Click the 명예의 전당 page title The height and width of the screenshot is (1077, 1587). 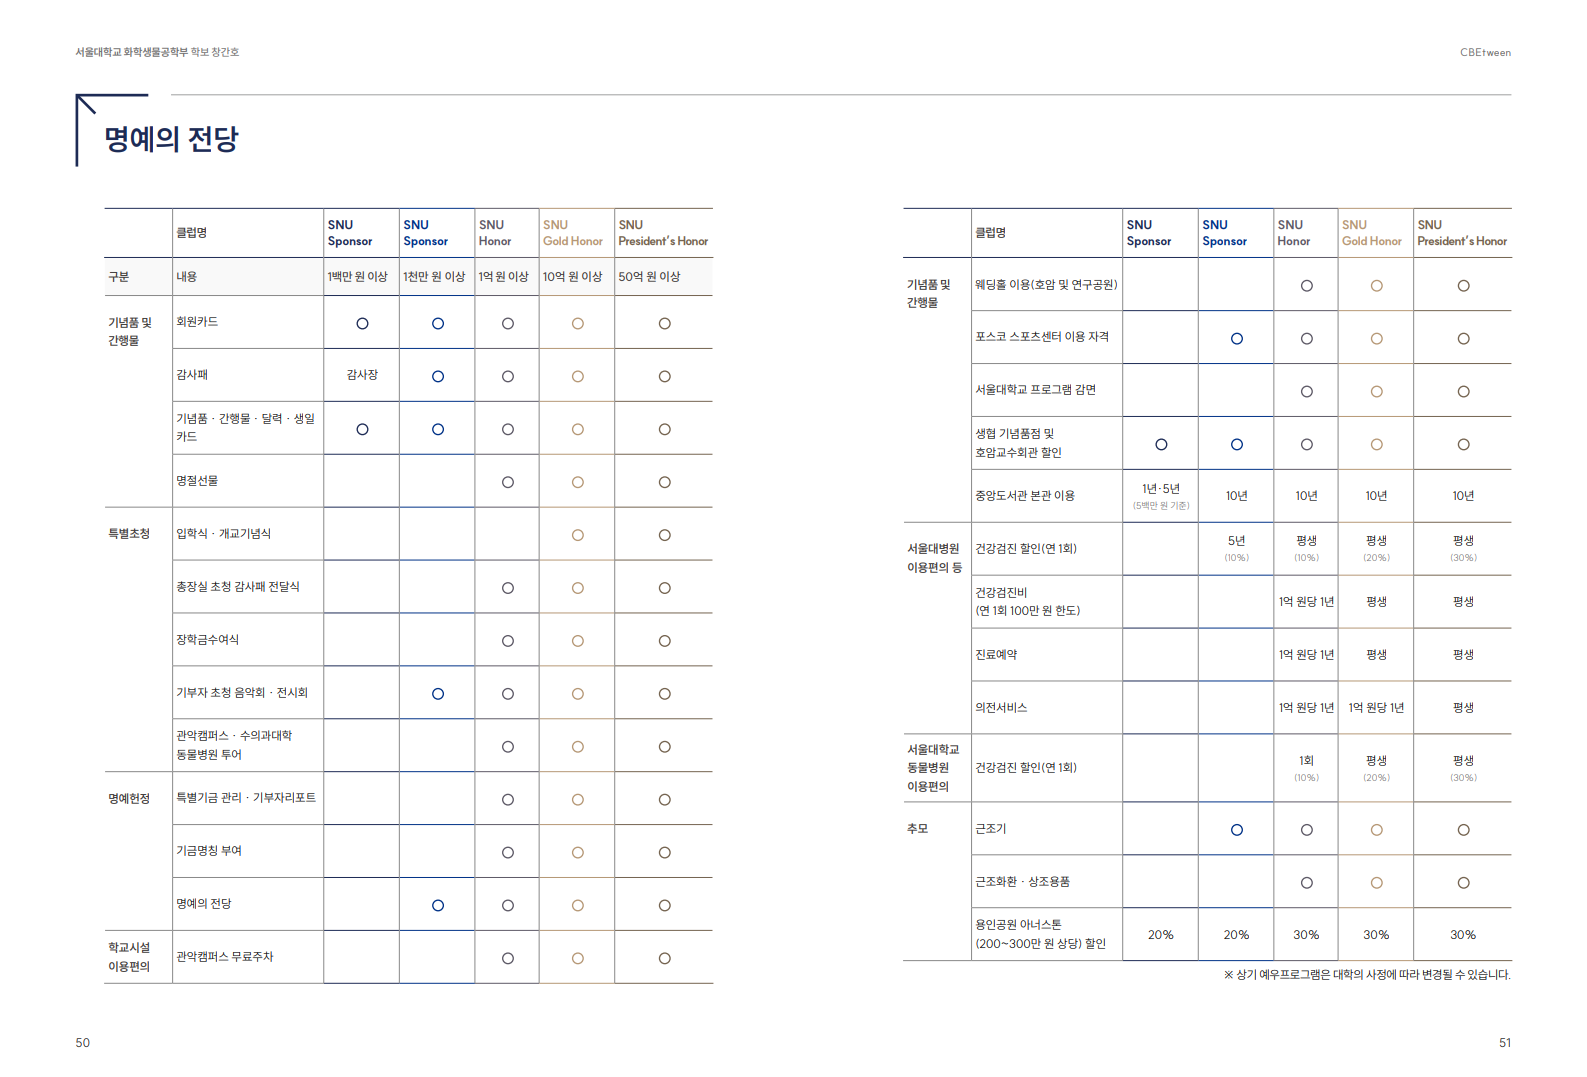point(171,139)
